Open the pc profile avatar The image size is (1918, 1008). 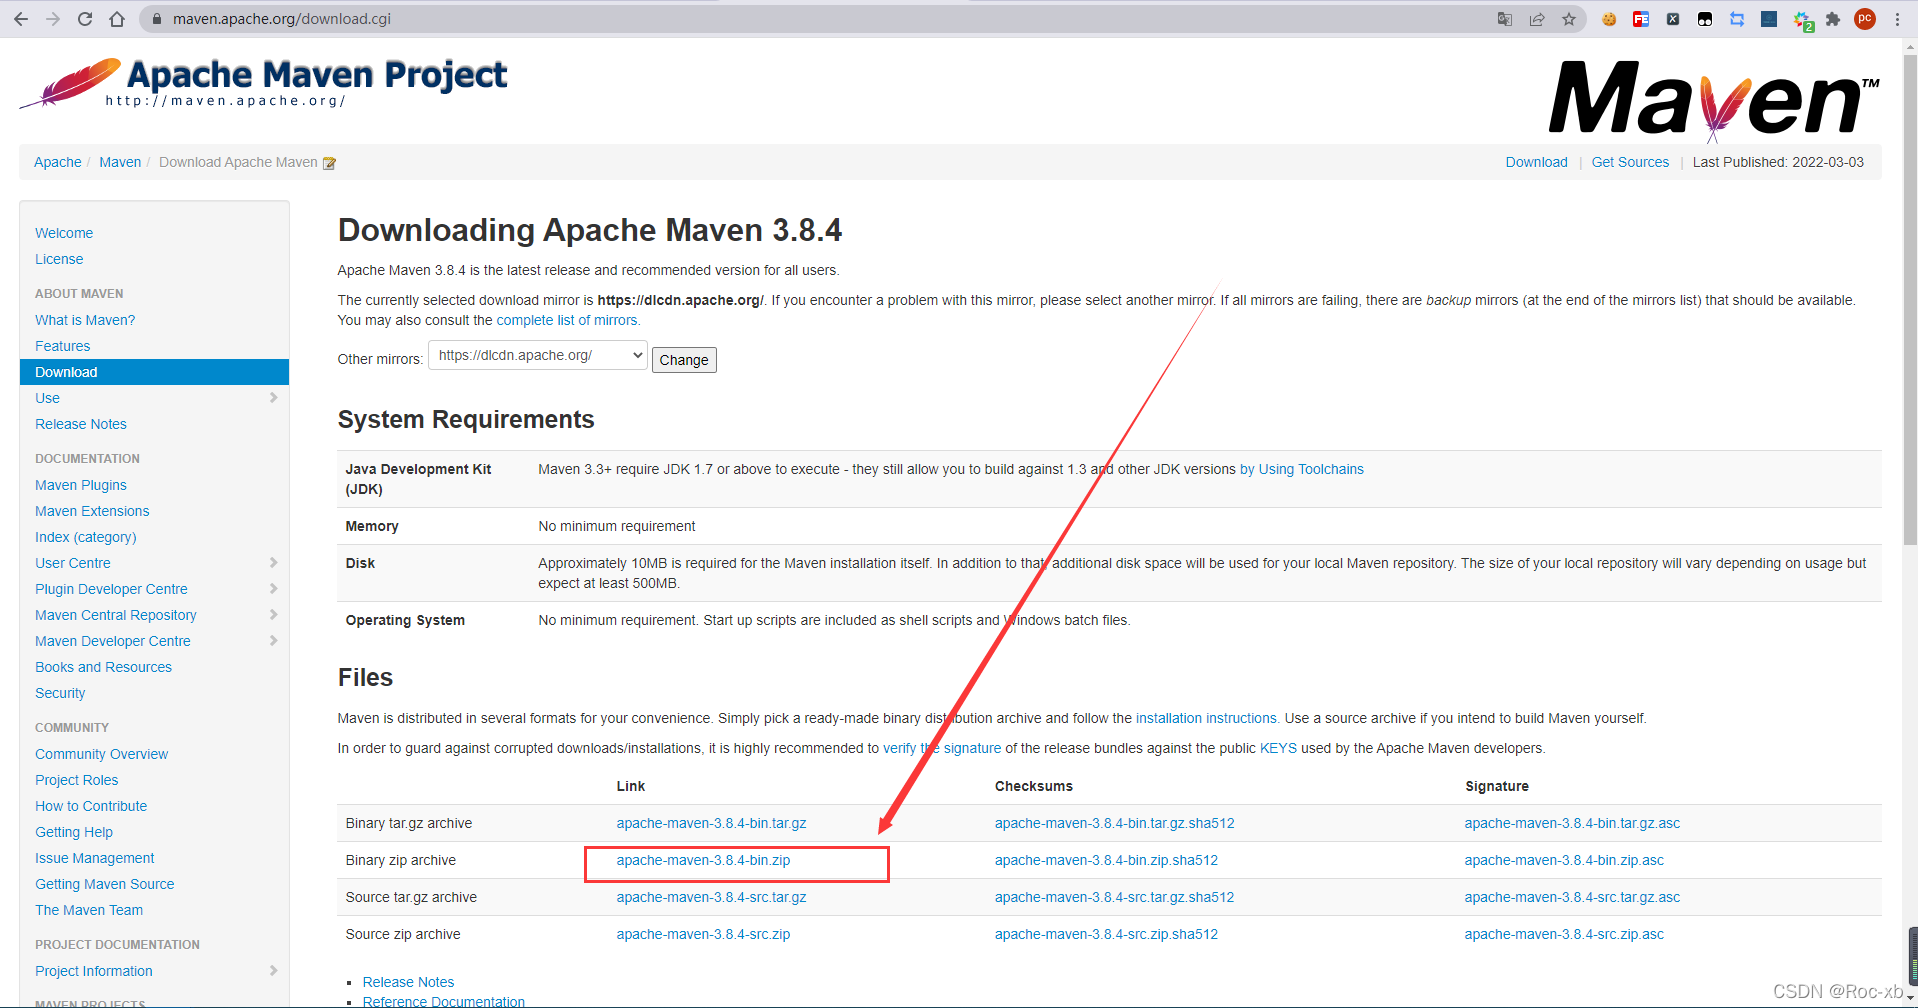click(x=1865, y=19)
